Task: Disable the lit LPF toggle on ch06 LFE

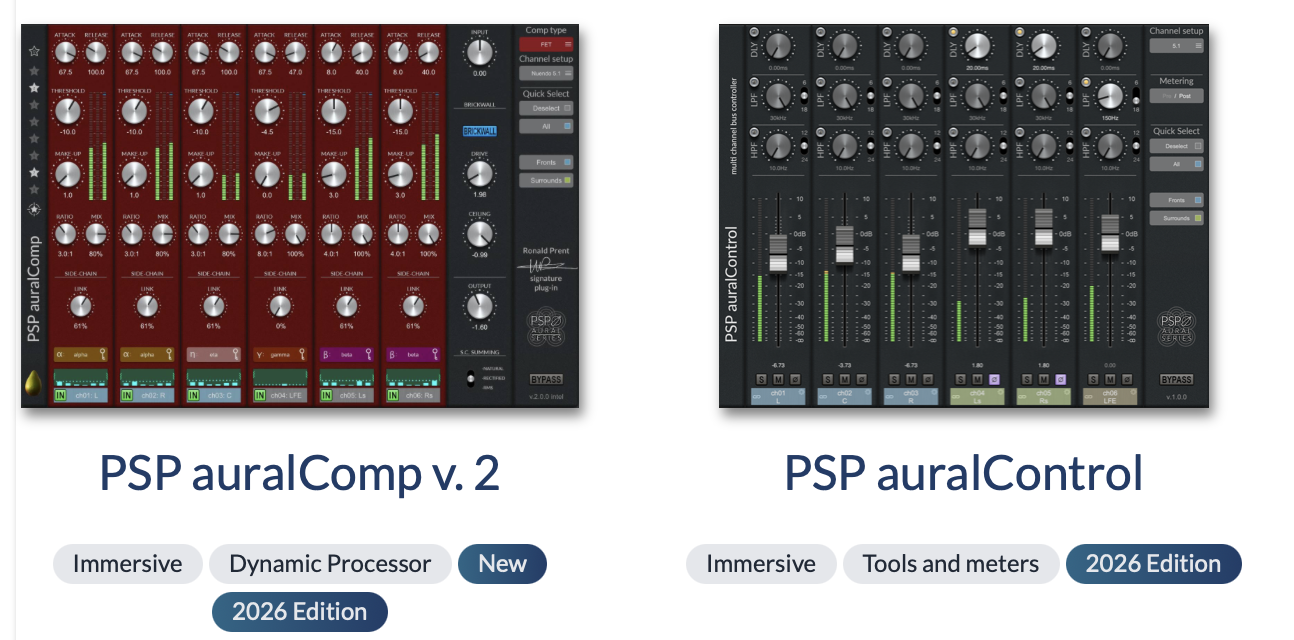Action: (1086, 81)
